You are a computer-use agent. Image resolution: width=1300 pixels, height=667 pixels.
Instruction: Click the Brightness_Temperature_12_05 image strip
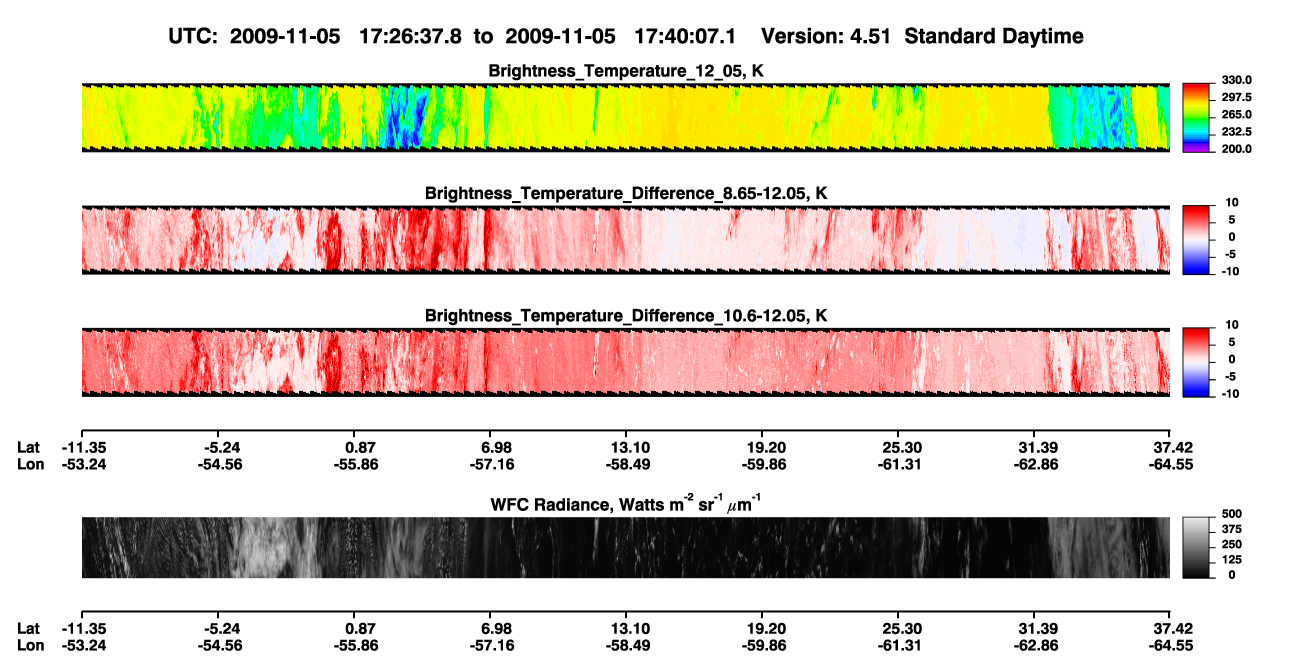[x=625, y=117]
